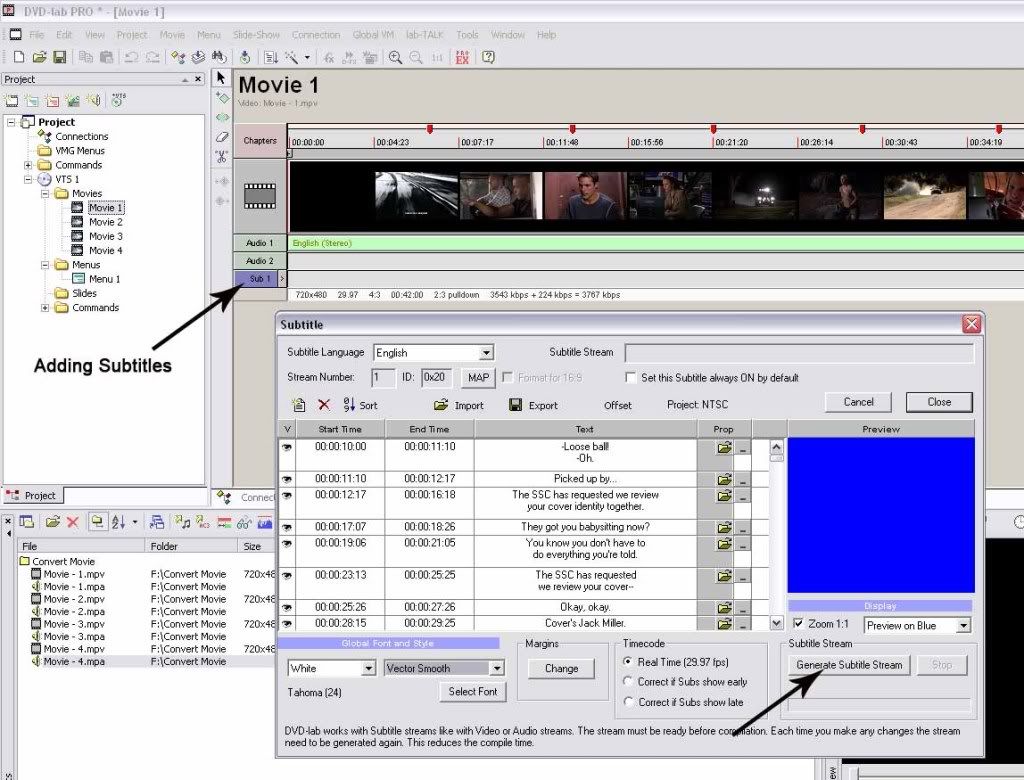Click the open folder icon in the assets toolbar
The image size is (1024, 780).
(52, 522)
